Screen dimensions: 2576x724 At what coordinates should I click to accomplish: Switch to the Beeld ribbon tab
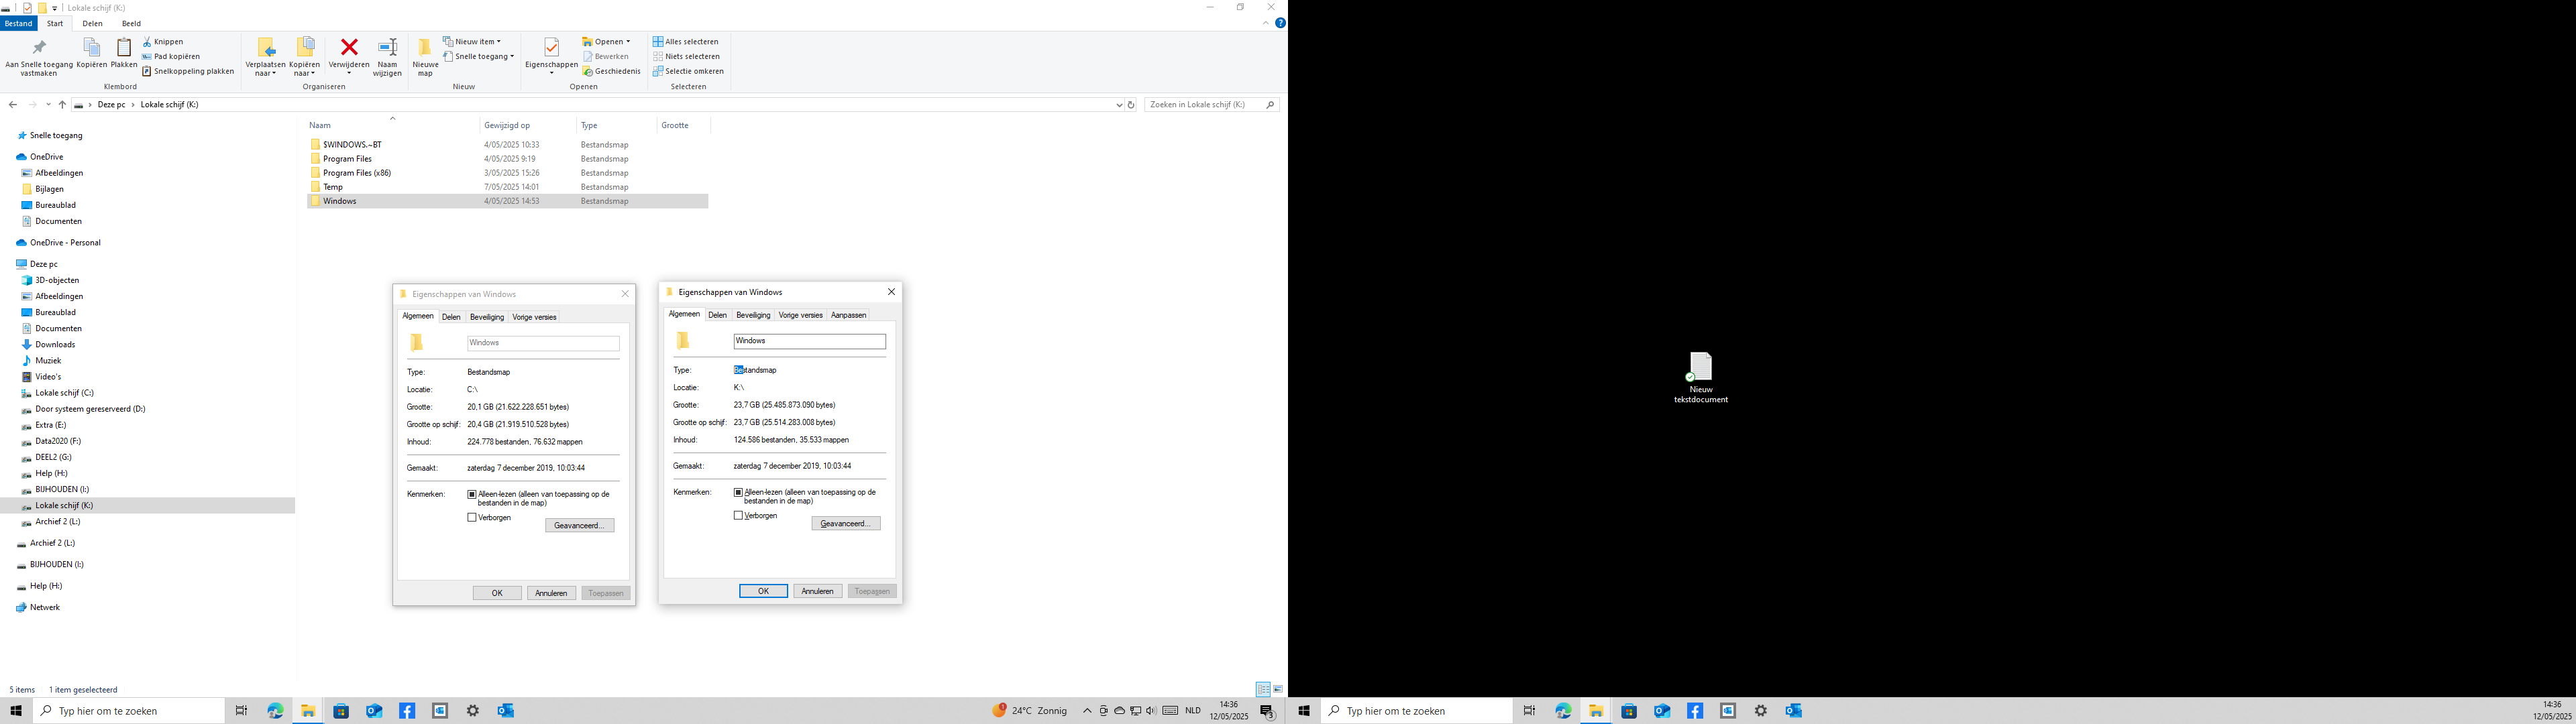coord(131,23)
